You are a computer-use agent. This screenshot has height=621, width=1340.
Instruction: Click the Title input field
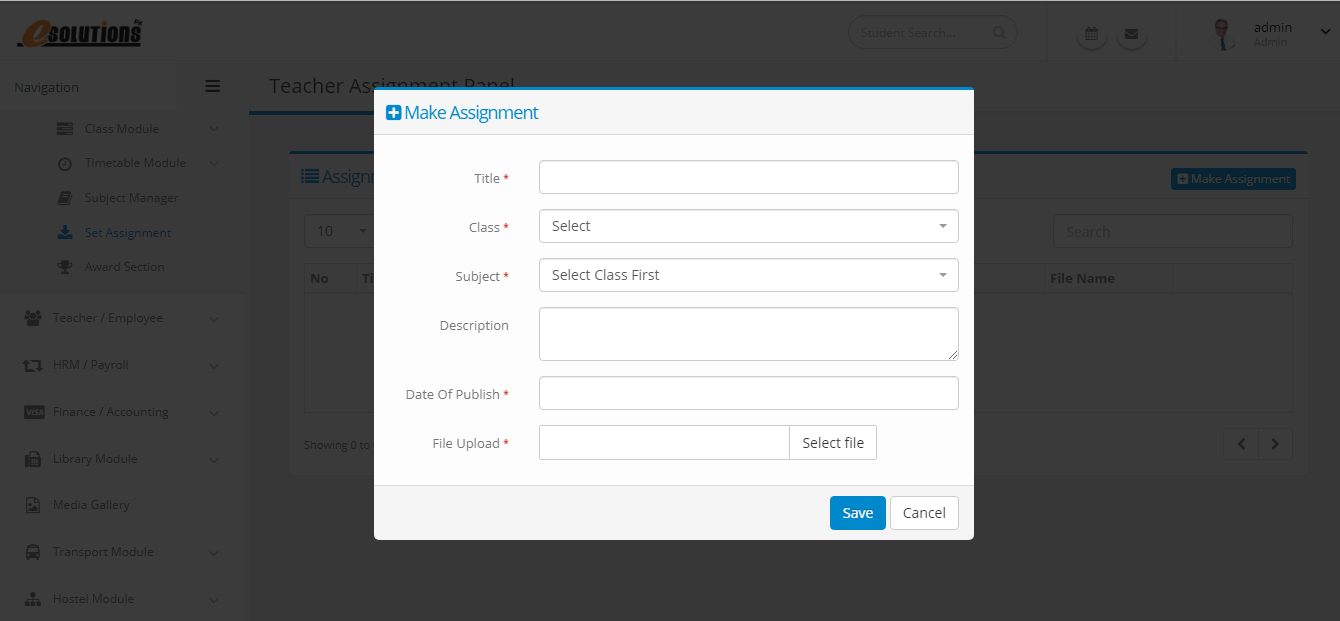(748, 177)
